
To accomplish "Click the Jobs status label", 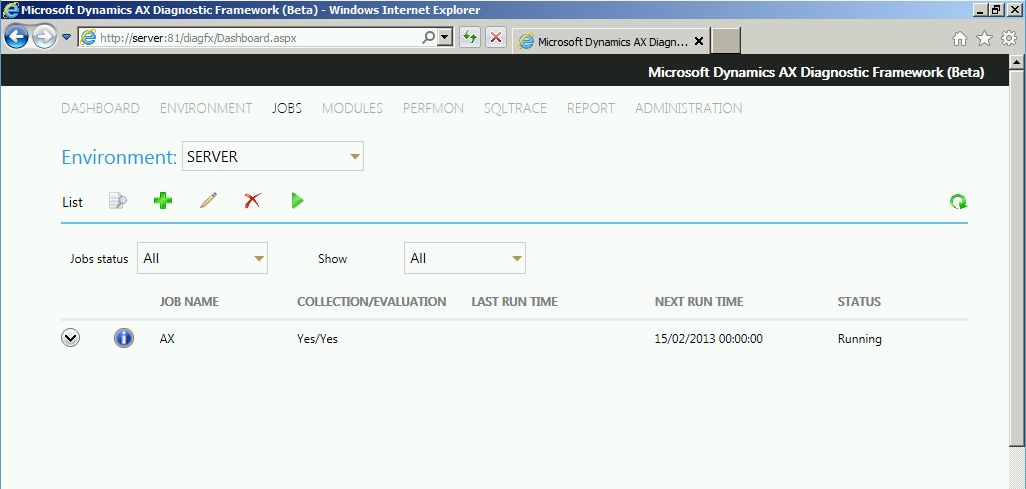I will click(99, 259).
